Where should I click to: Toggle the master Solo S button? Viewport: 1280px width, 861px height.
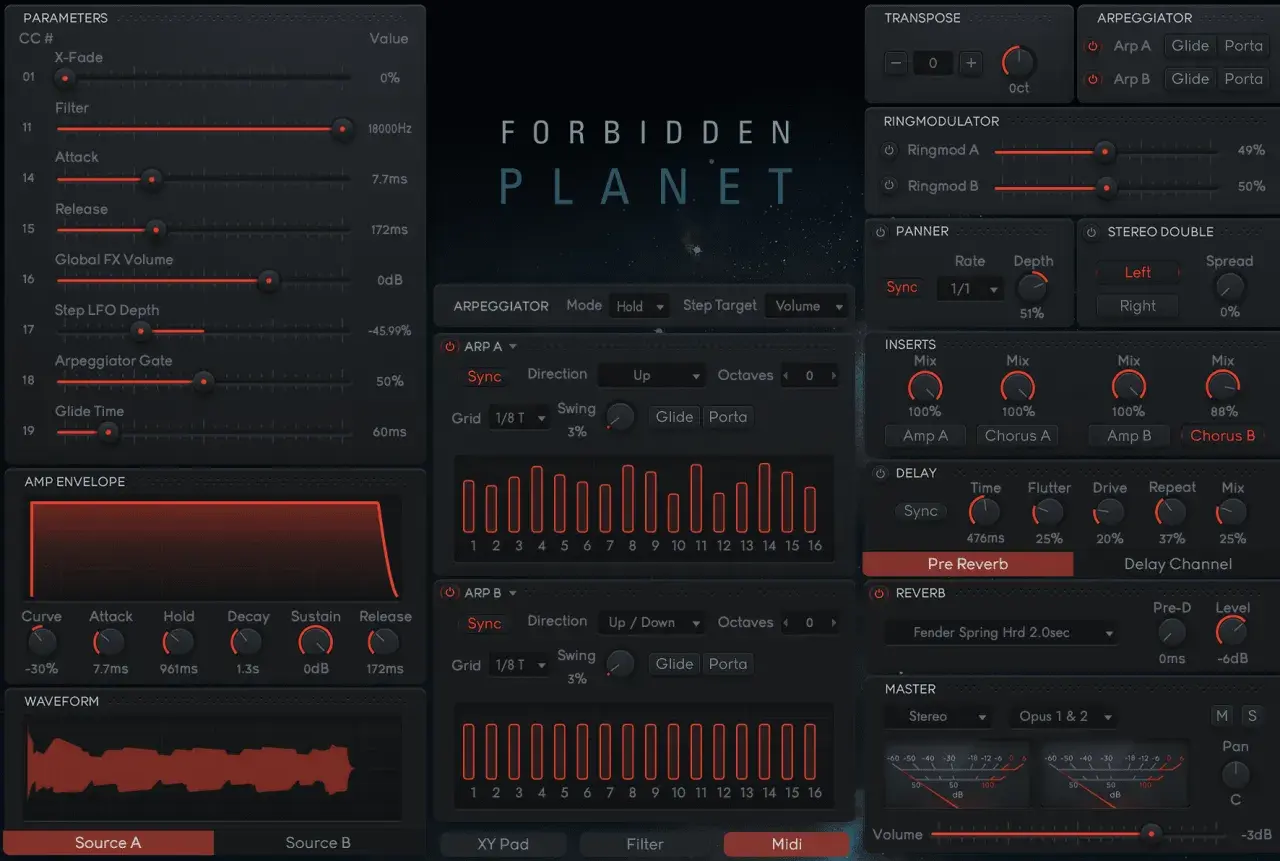pyautogui.click(x=1251, y=716)
